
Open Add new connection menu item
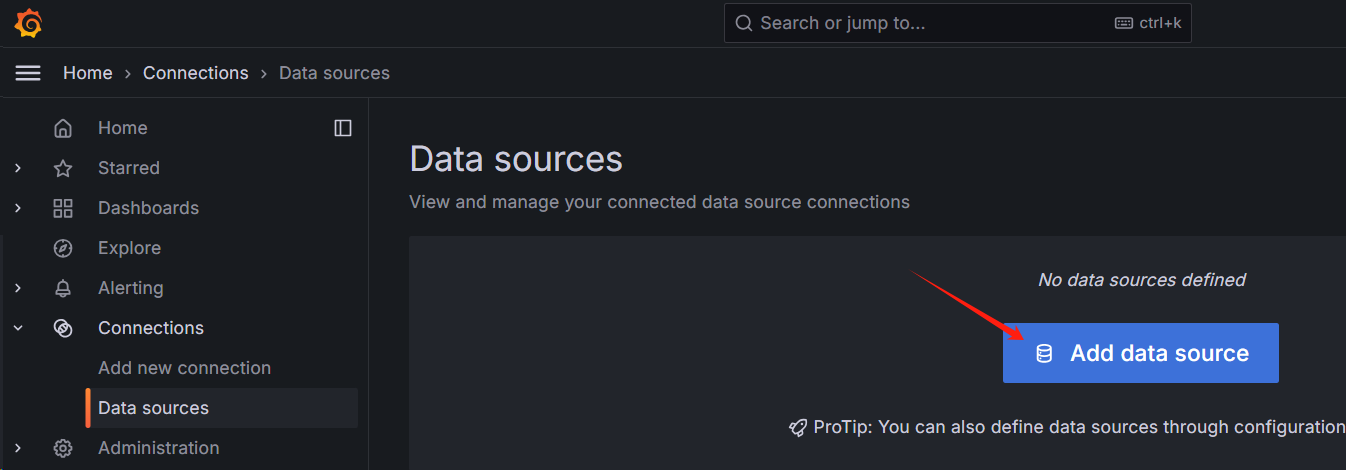(x=184, y=368)
